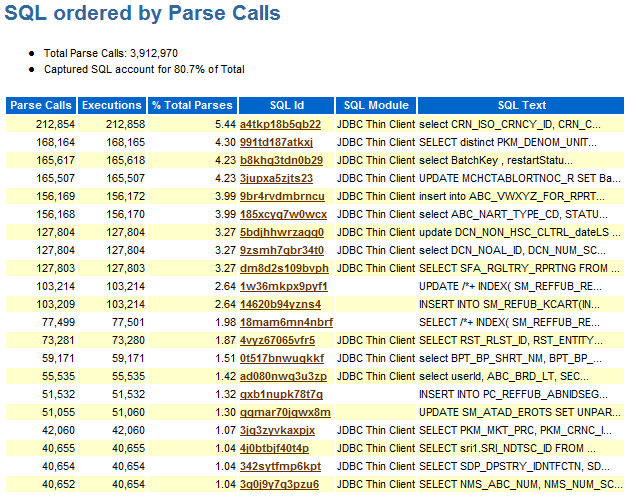637x502 pixels.
Task: Click Executions value 51,060
Action: [x=128, y=412]
